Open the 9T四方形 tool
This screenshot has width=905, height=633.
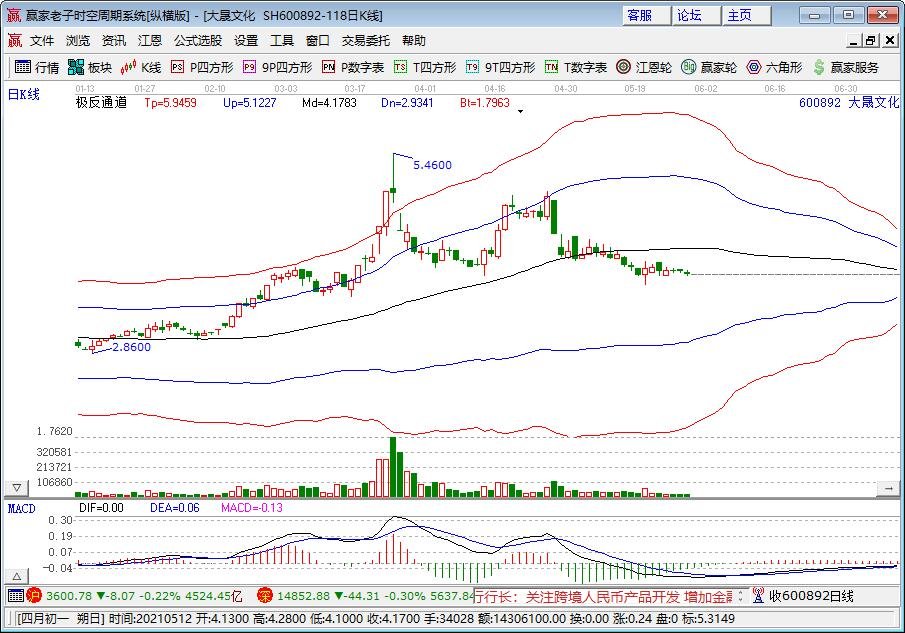500,68
